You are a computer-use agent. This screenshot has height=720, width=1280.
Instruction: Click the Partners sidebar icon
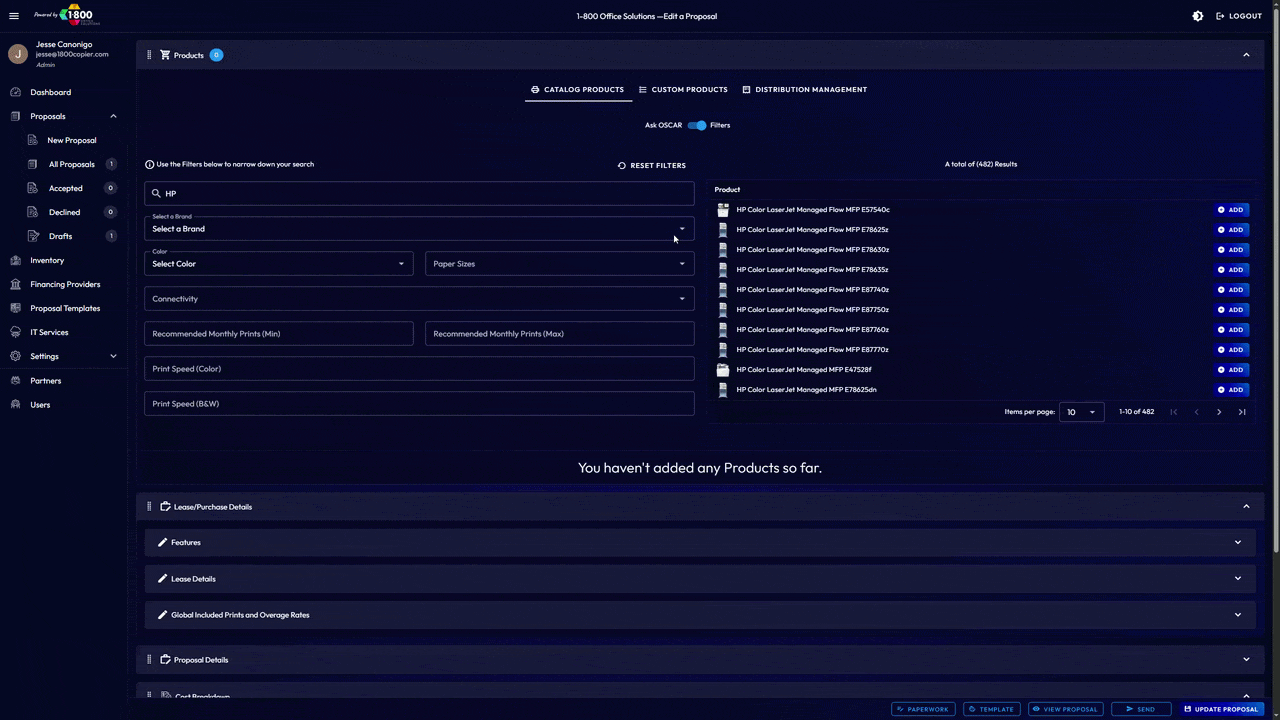point(16,380)
